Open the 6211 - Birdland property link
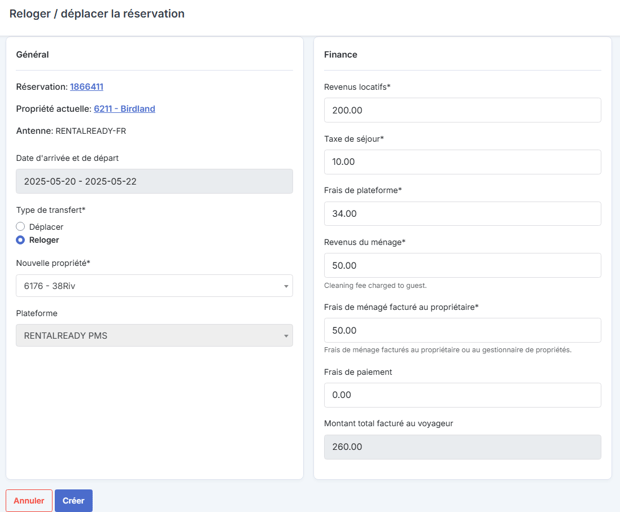 click(125, 109)
